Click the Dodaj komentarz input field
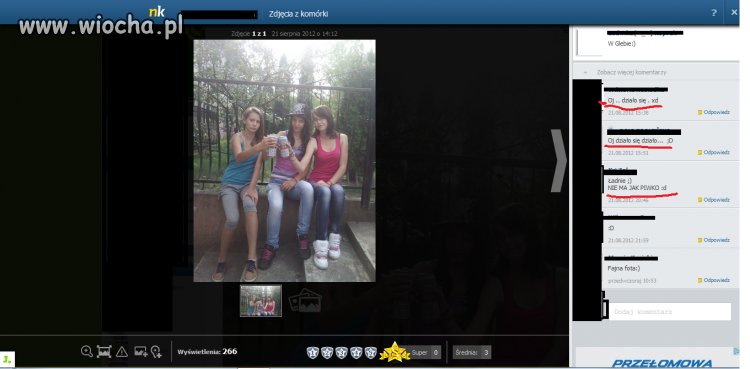Image resolution: width=750 pixels, height=369 pixels. pyautogui.click(x=670, y=312)
